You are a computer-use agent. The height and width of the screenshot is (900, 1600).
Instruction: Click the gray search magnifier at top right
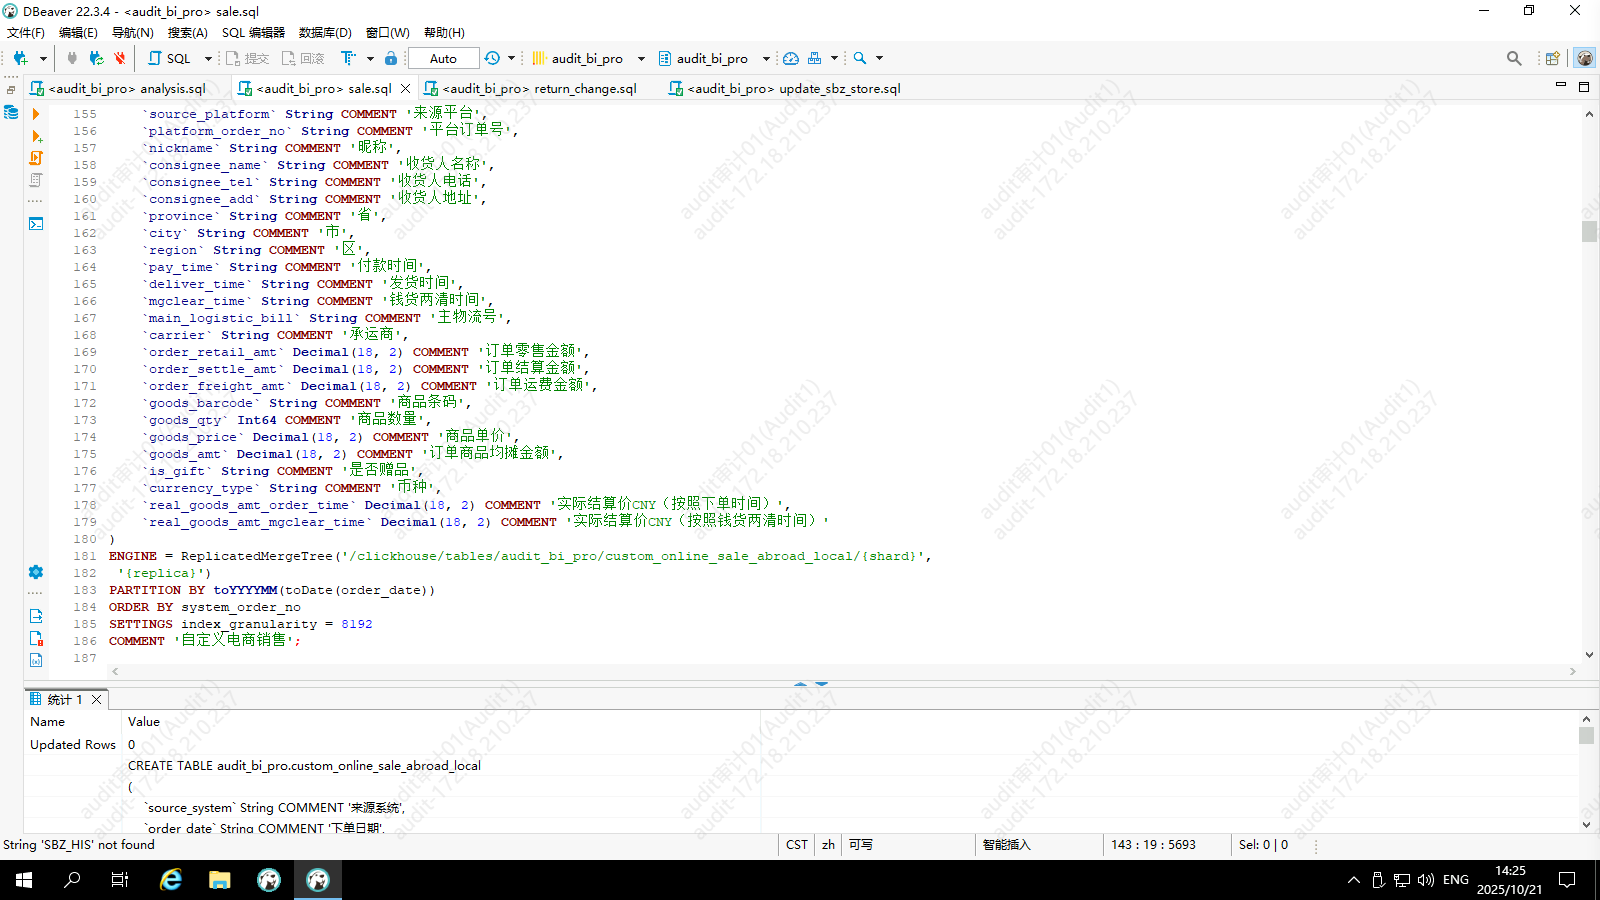click(x=1514, y=59)
